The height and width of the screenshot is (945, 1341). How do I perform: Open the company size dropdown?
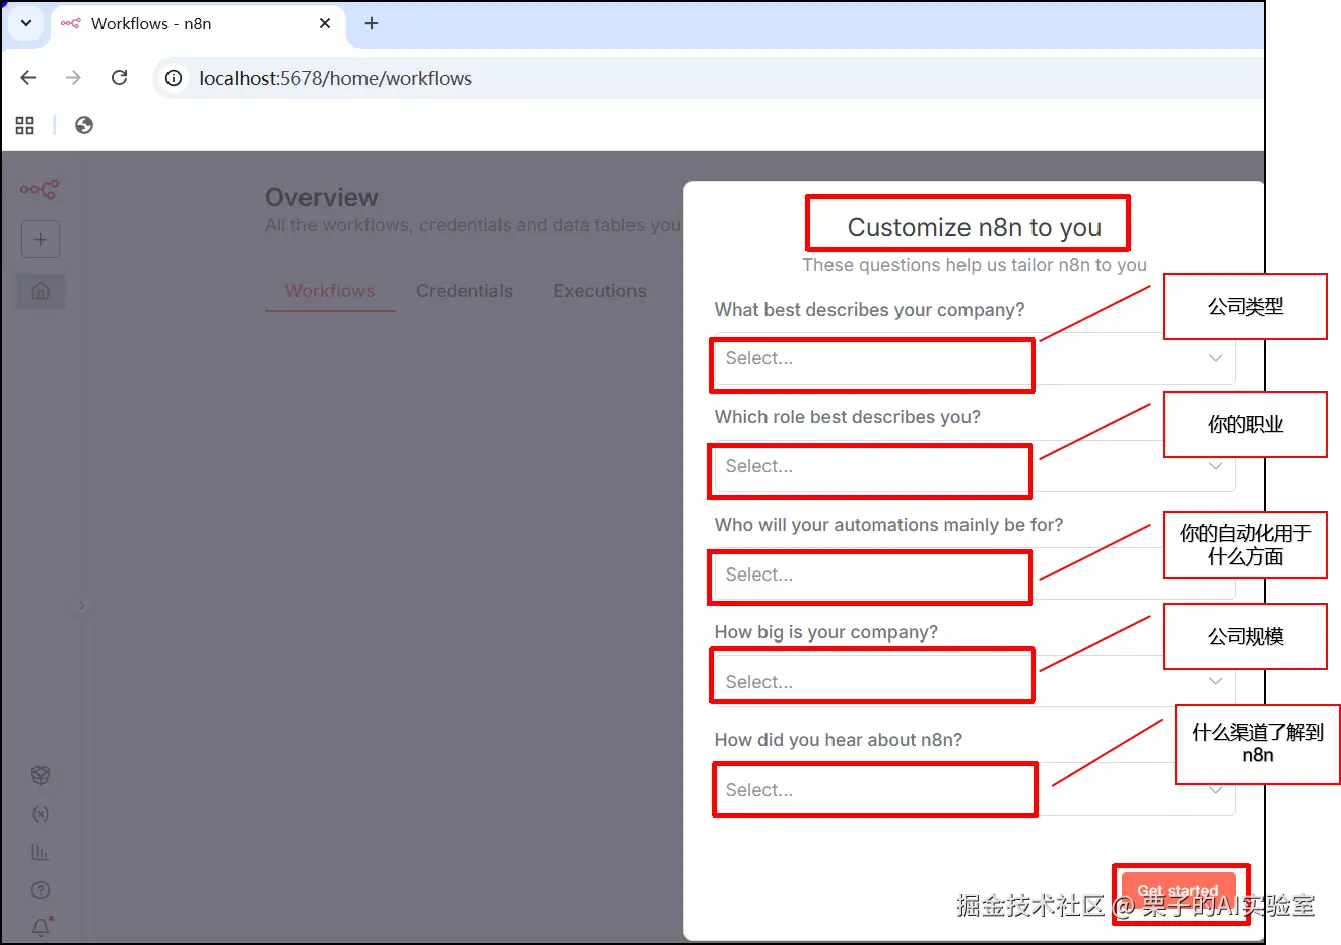coord(975,681)
